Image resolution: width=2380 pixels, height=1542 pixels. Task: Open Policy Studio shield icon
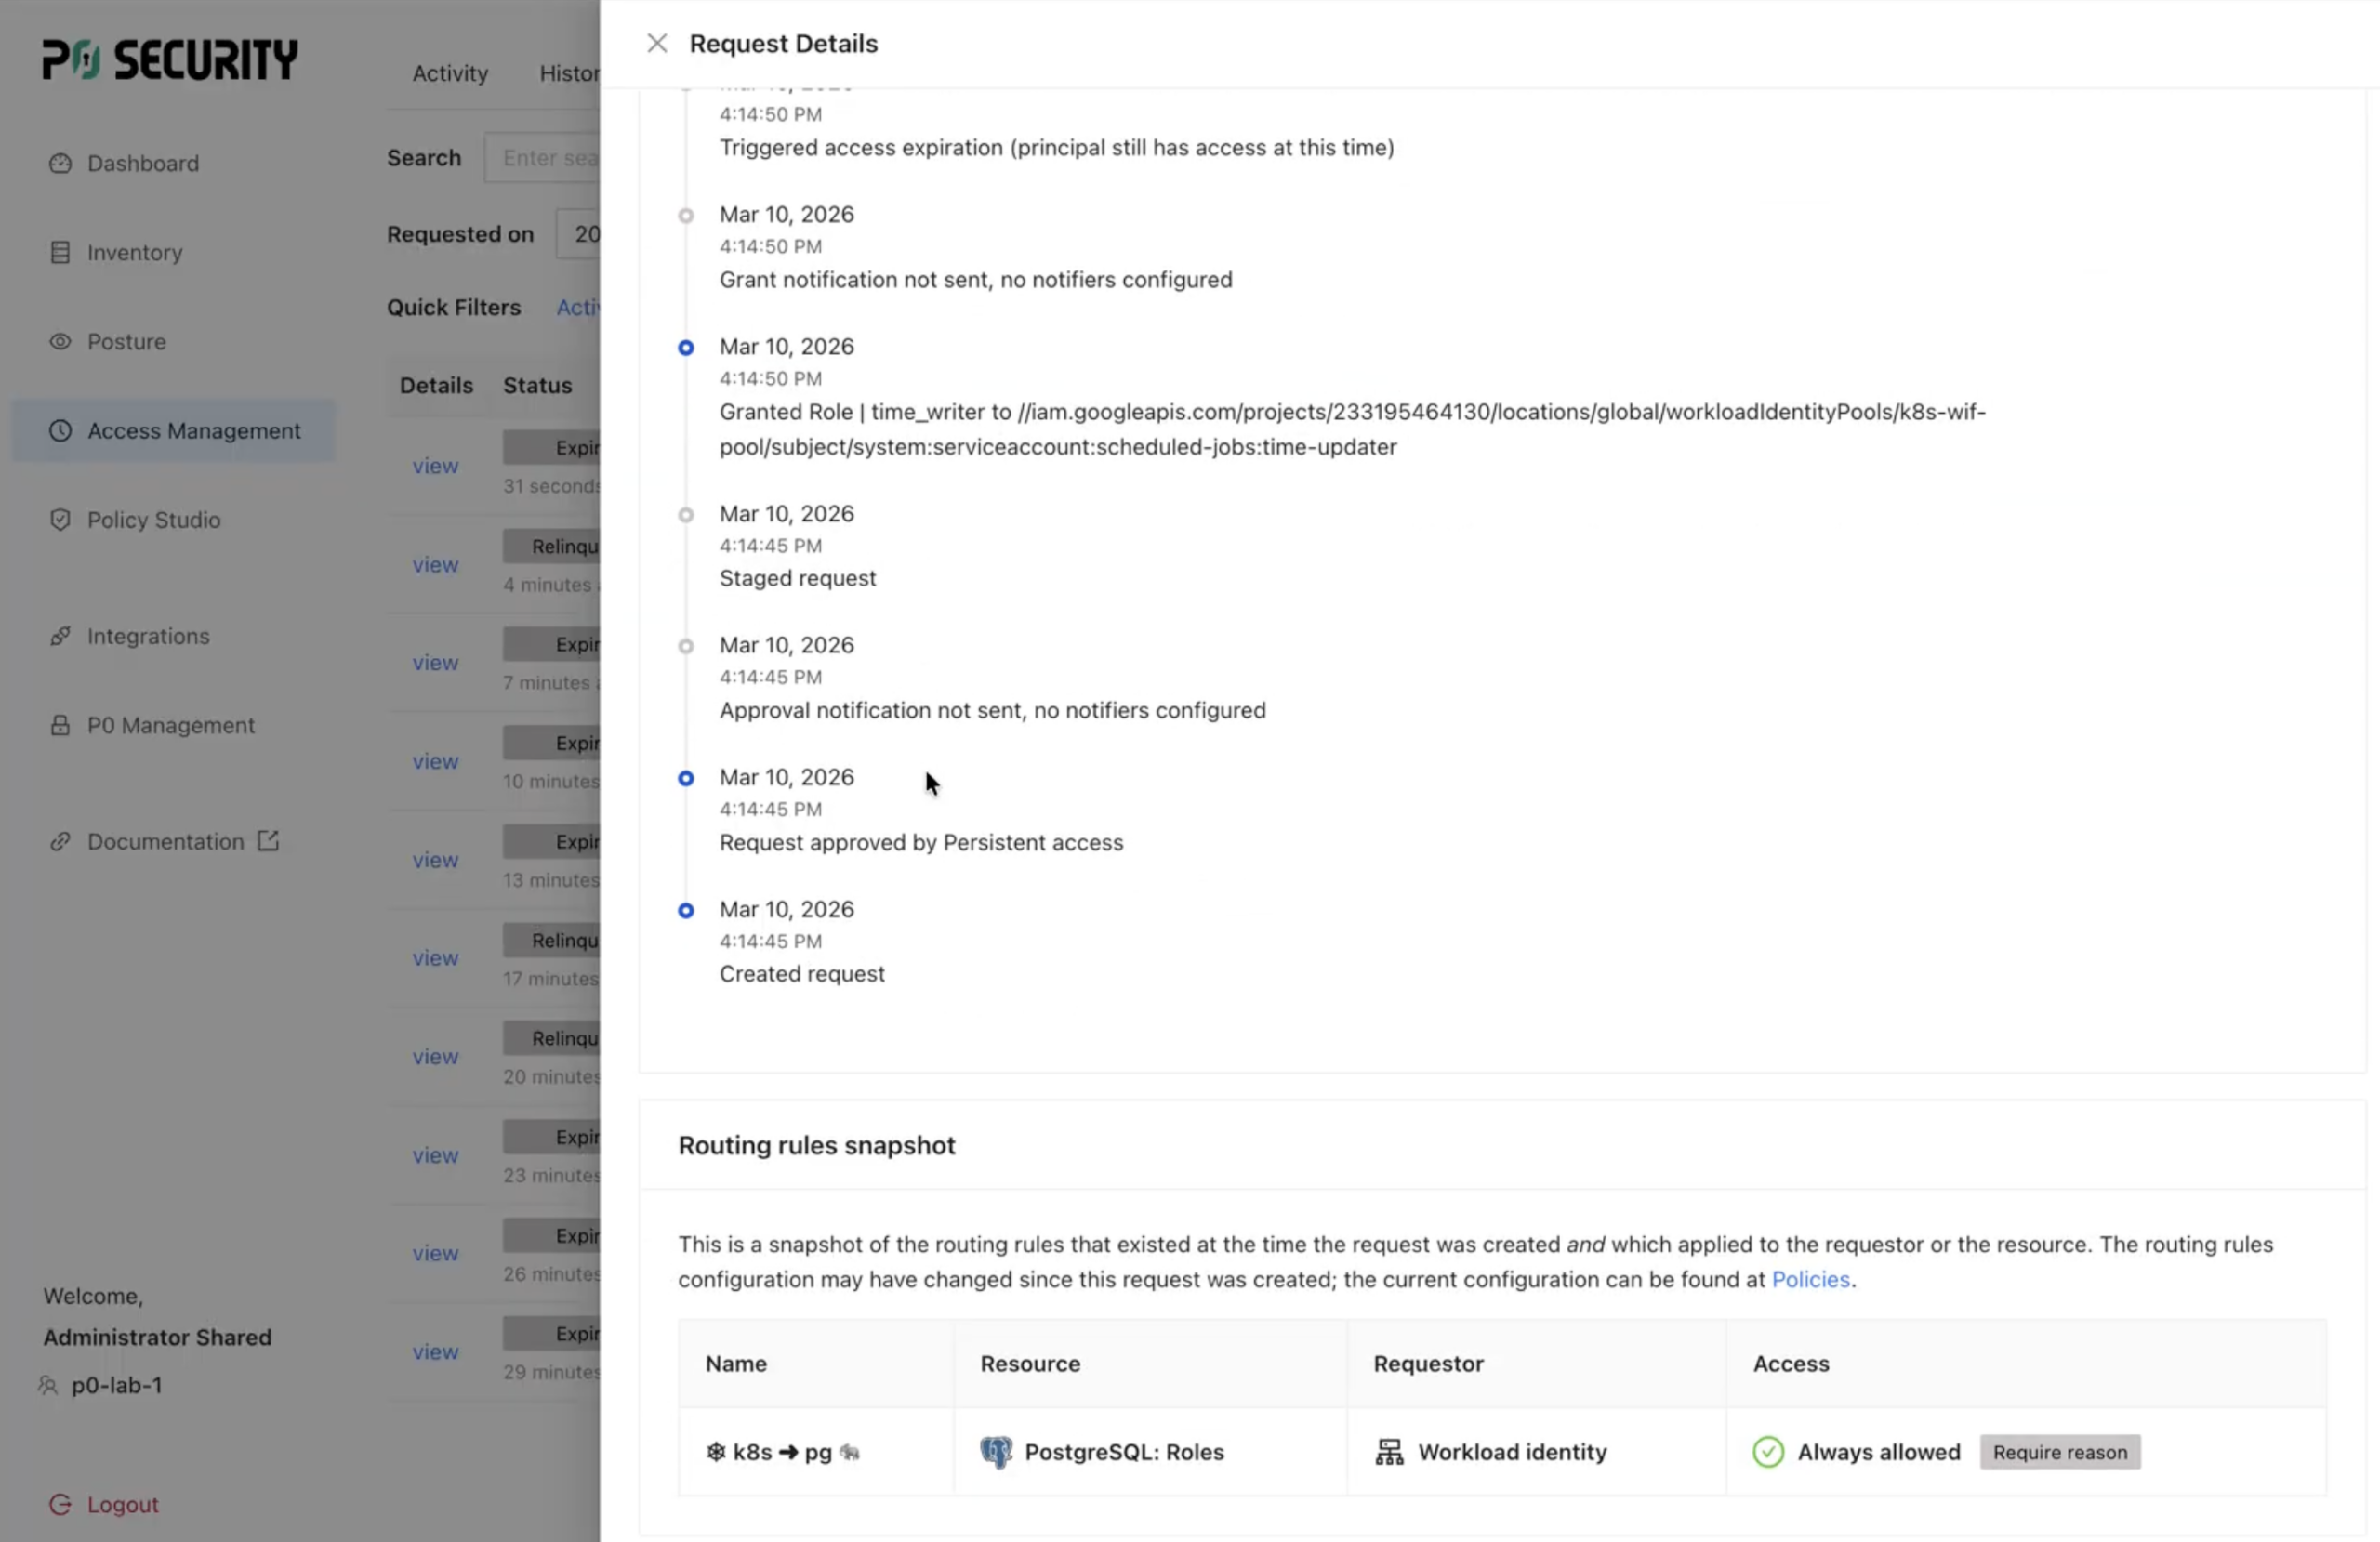(60, 519)
